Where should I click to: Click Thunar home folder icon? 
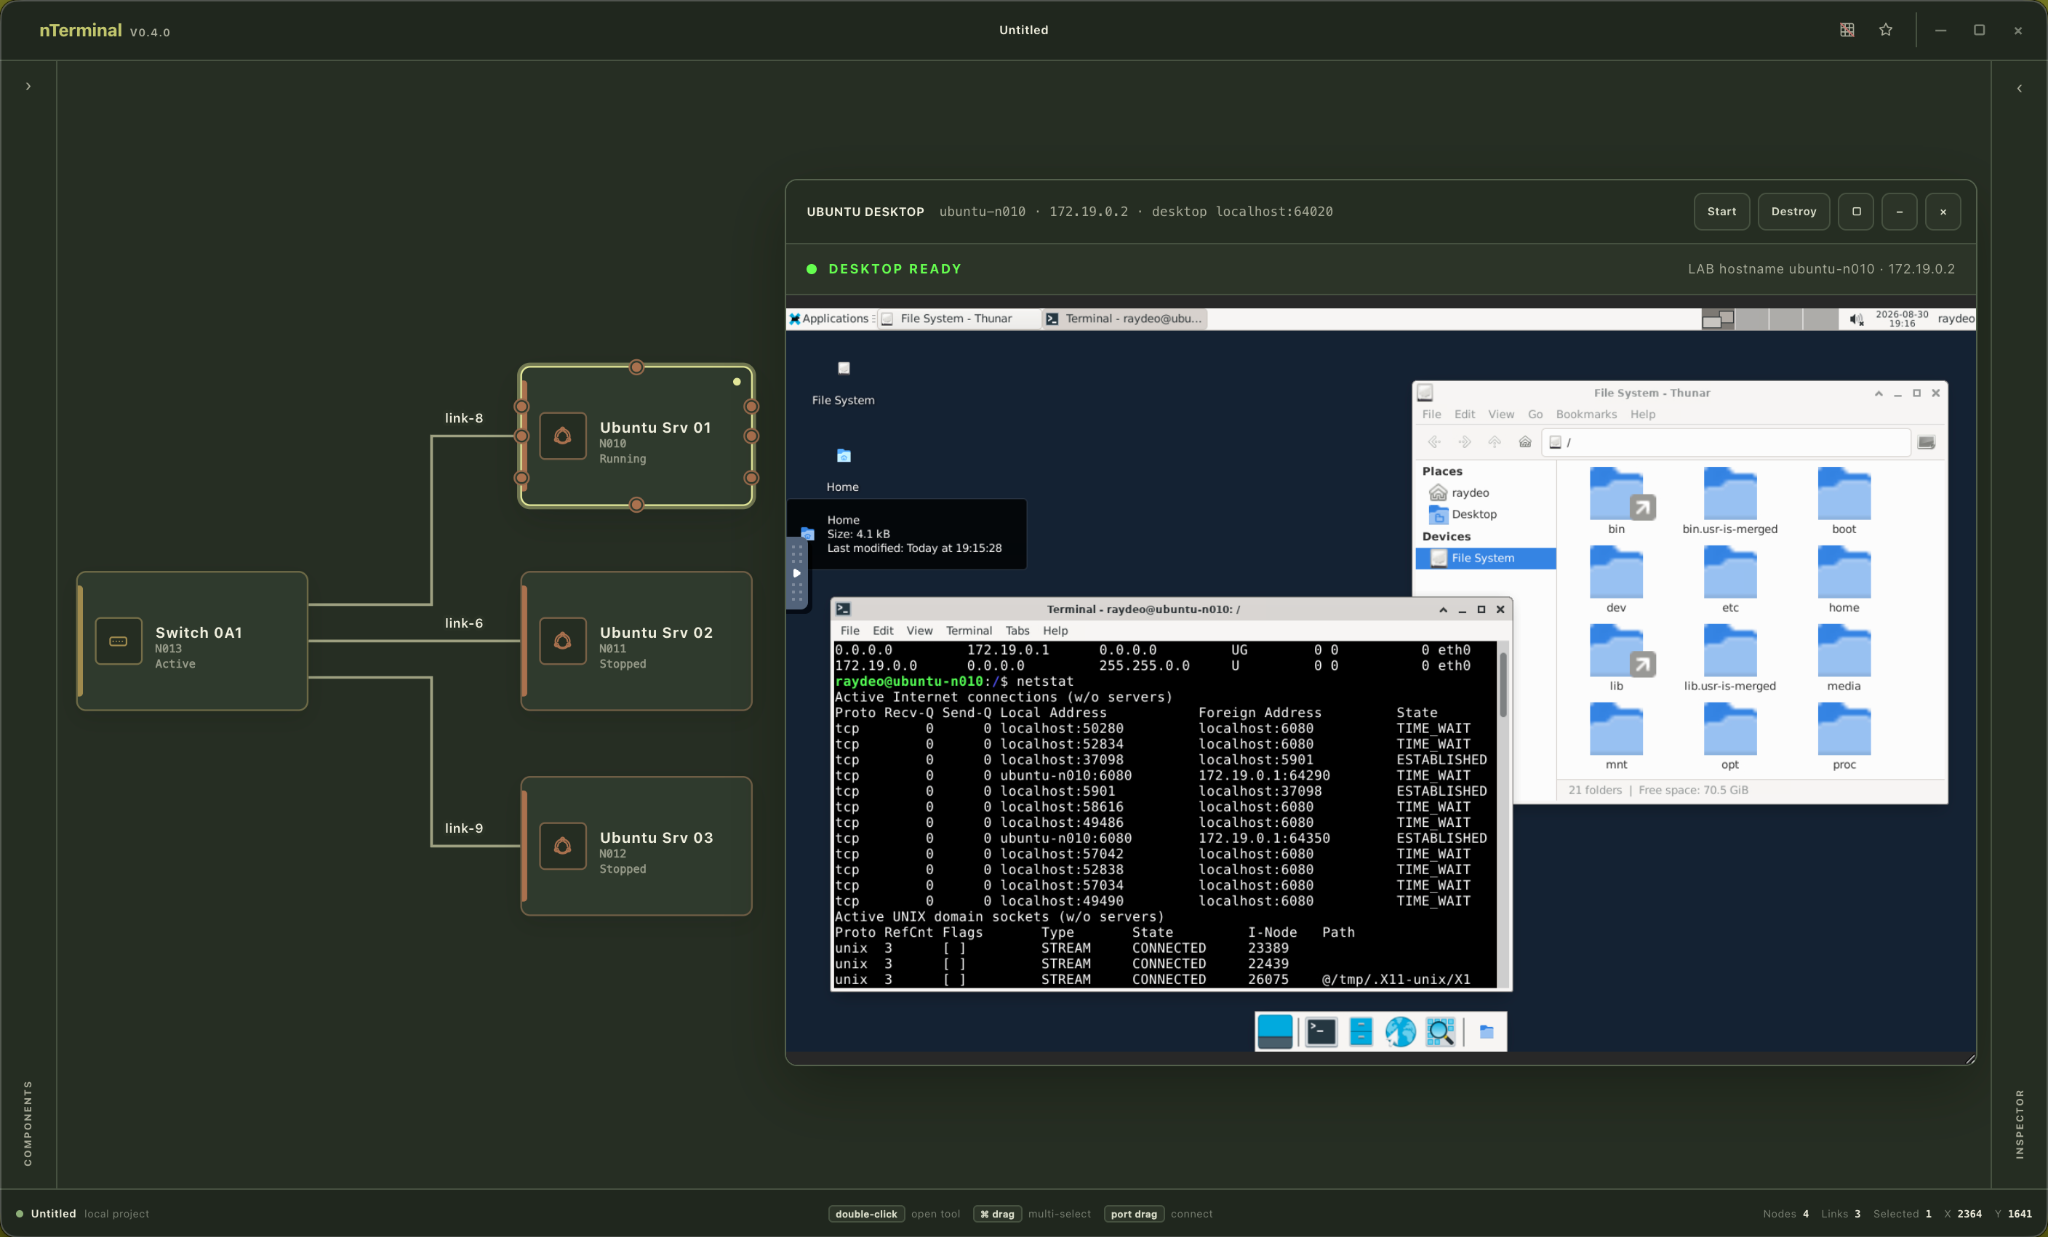1525,442
